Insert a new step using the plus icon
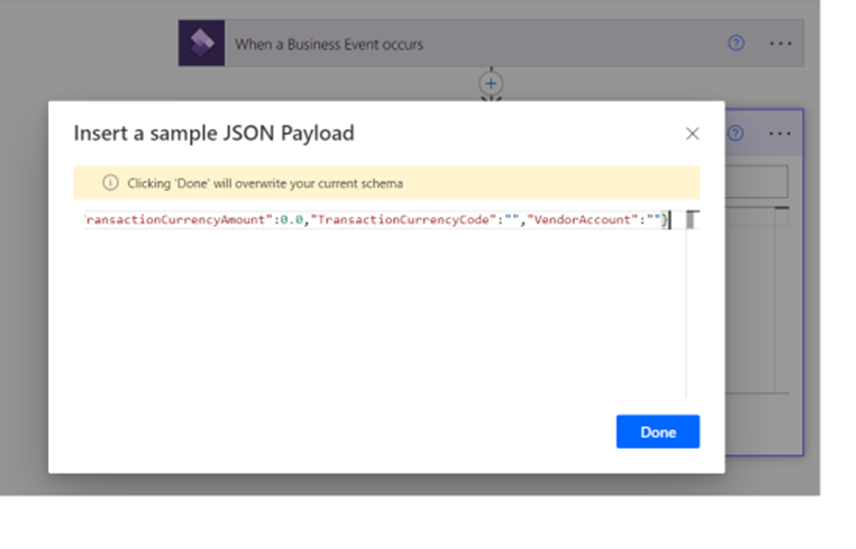Screen dimensions: 856x549 point(491,83)
